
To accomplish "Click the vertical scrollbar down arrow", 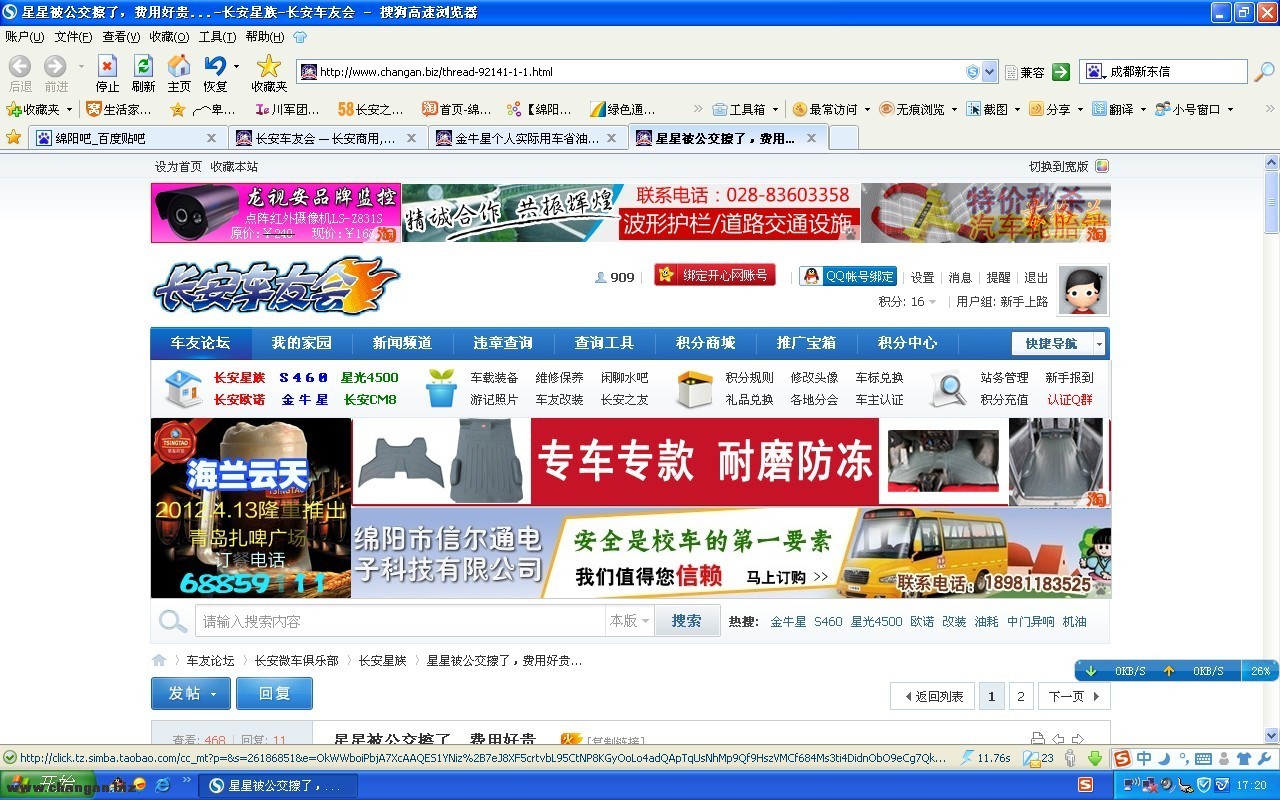I will point(1272,736).
